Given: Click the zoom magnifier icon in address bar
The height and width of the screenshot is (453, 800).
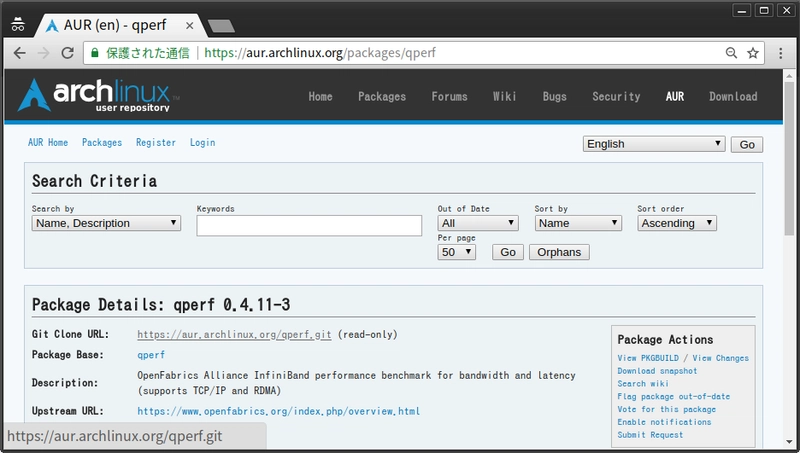Looking at the screenshot, I should click(731, 53).
